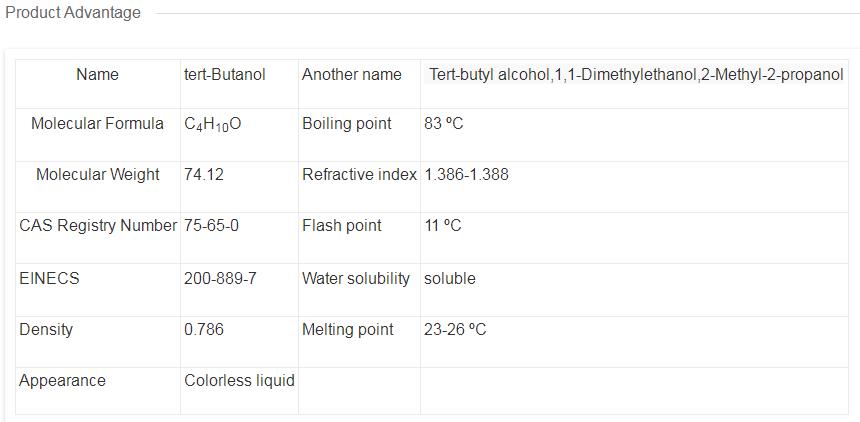Select the CAS number 75-65-0

click(211, 226)
